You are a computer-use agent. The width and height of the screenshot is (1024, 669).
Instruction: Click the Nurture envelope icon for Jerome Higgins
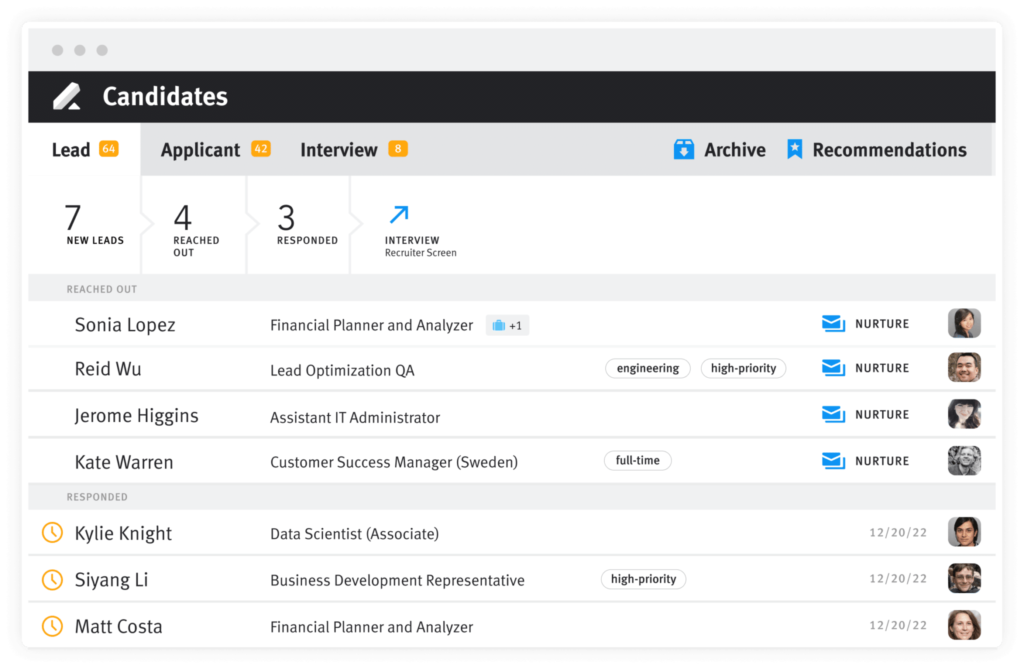tap(833, 414)
